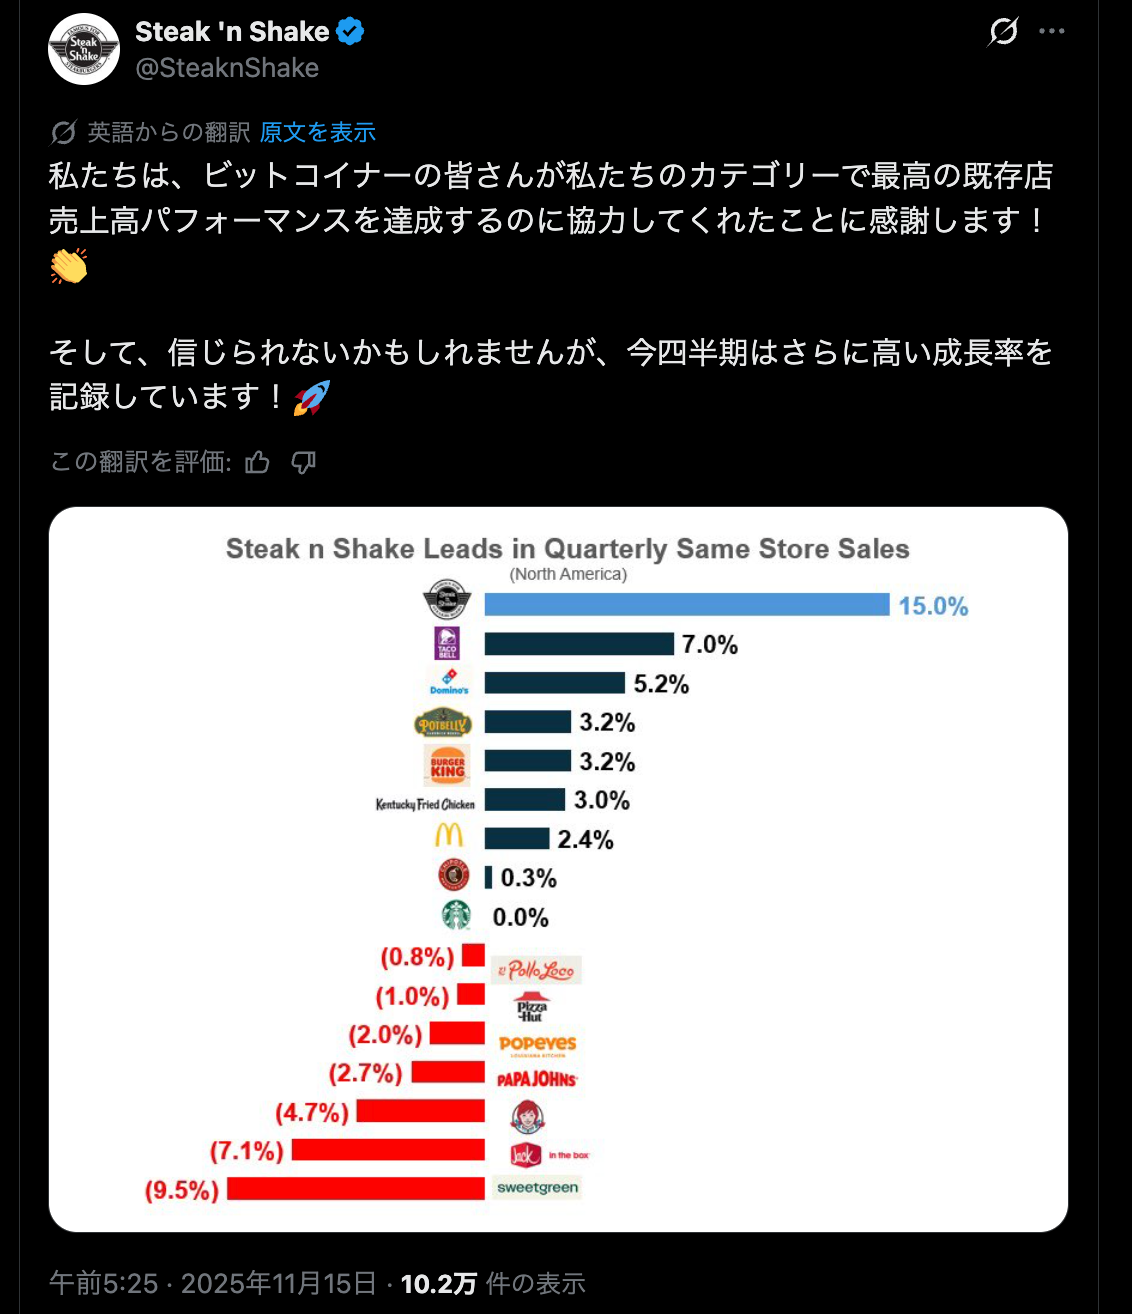
Task: Click the post timestamp 午前5:25 · 2025年11月15日
Action: tap(212, 1283)
